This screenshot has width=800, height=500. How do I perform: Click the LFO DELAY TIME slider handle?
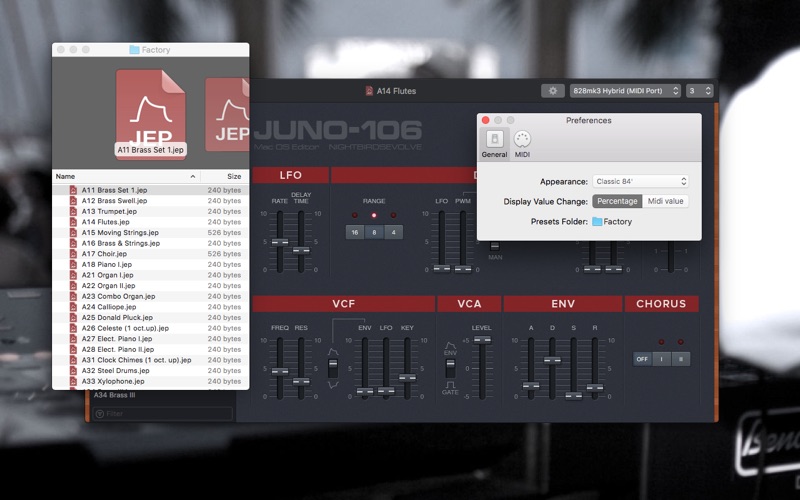(301, 250)
